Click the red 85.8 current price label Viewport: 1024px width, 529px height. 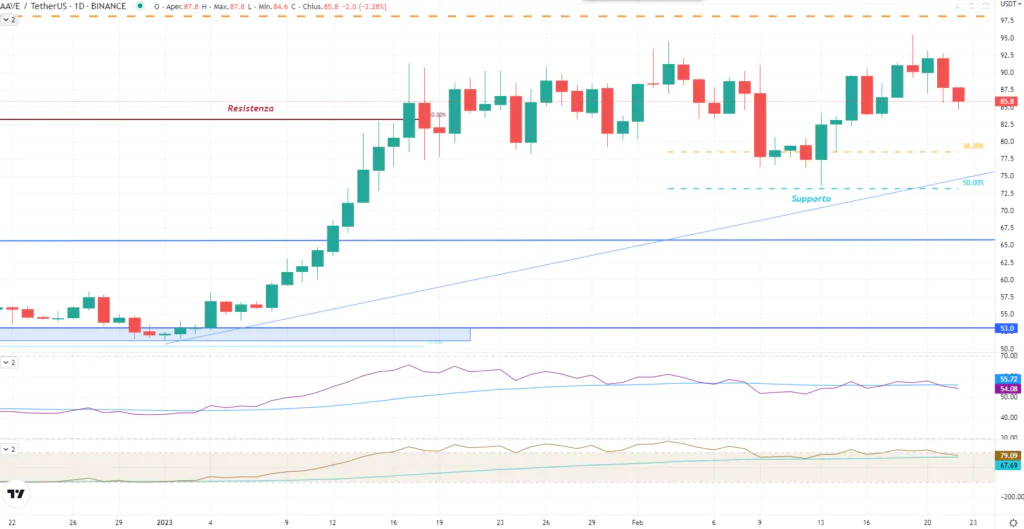pyautogui.click(x=1006, y=101)
